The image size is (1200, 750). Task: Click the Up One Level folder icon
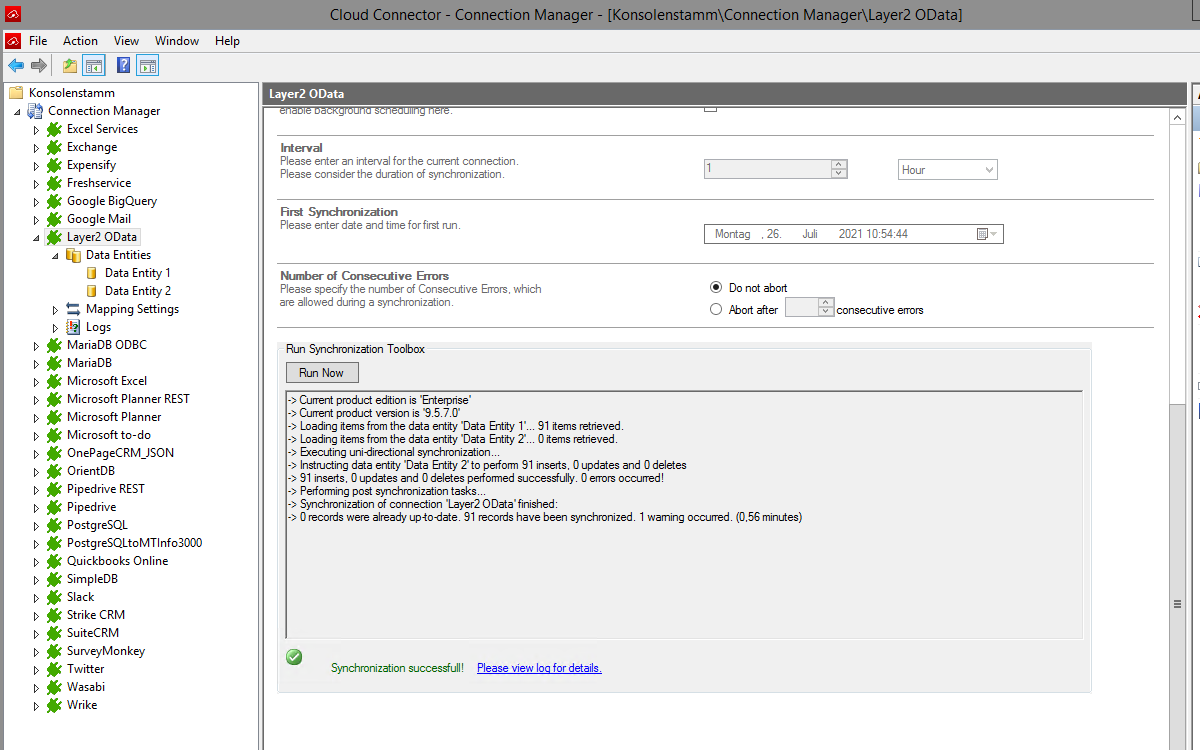(69, 66)
